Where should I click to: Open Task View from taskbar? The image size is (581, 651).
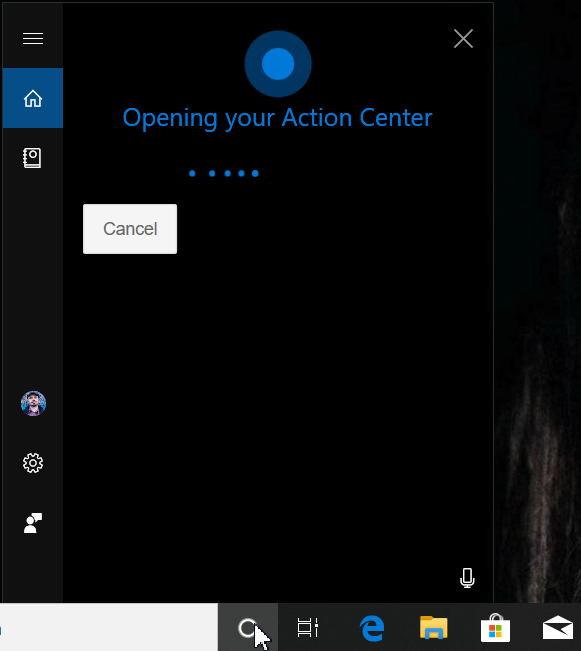pos(308,627)
